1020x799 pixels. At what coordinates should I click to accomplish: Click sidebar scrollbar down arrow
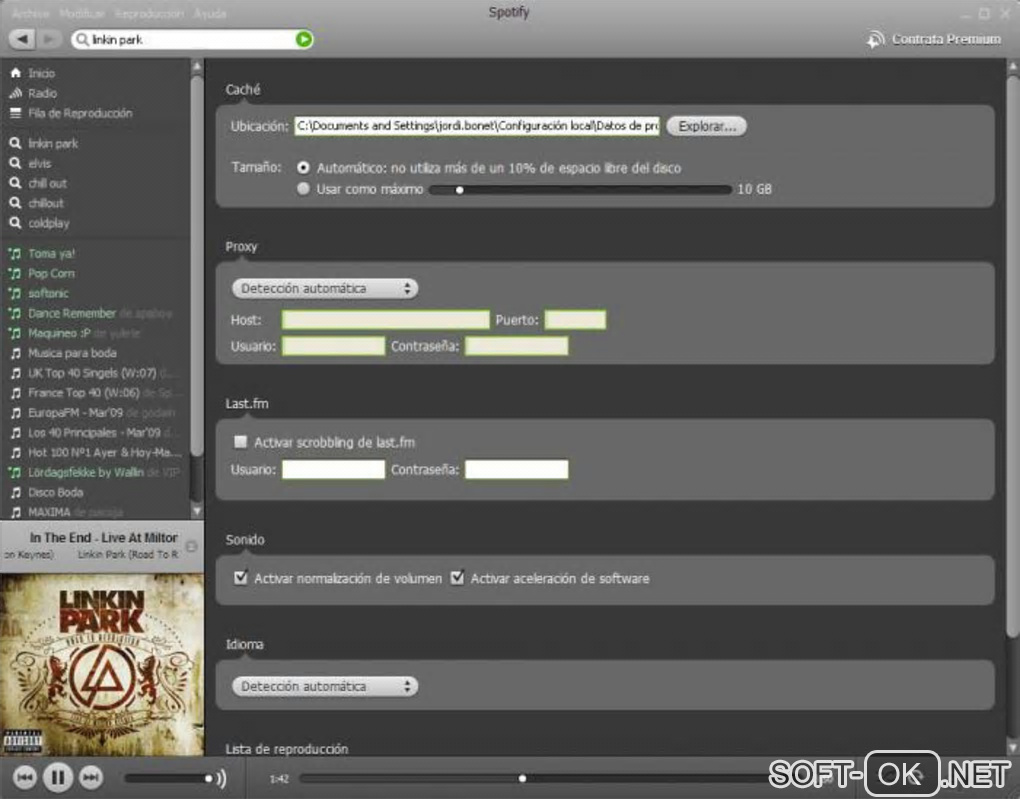click(197, 511)
